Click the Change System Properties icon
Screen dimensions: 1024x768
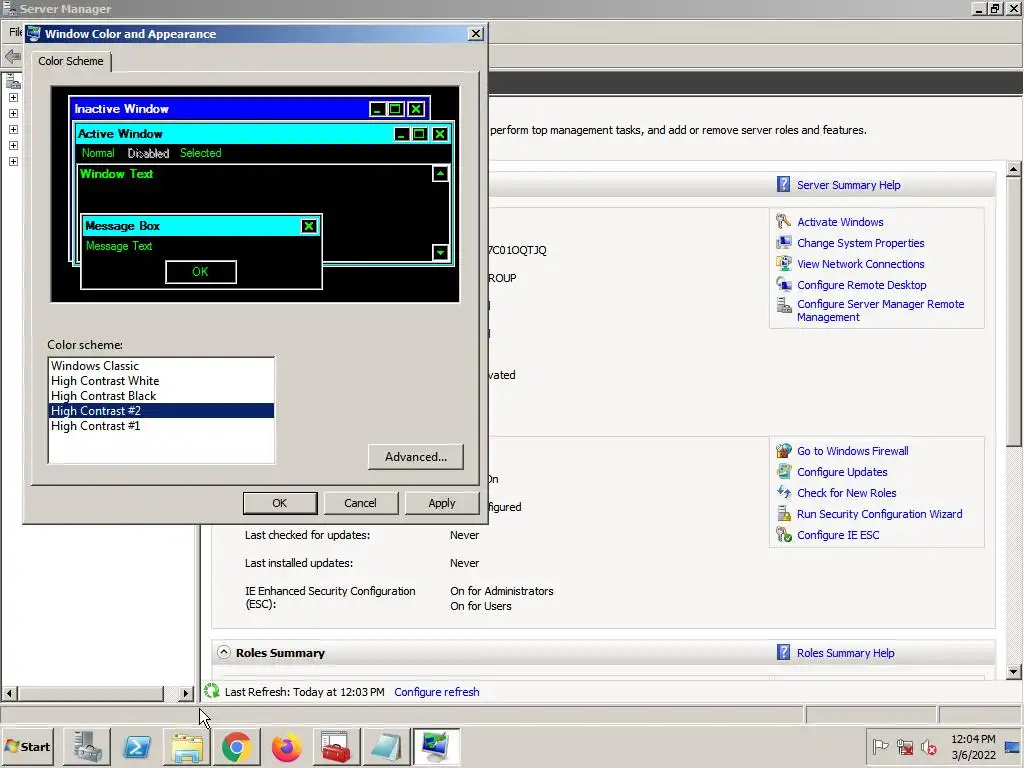[x=783, y=243]
